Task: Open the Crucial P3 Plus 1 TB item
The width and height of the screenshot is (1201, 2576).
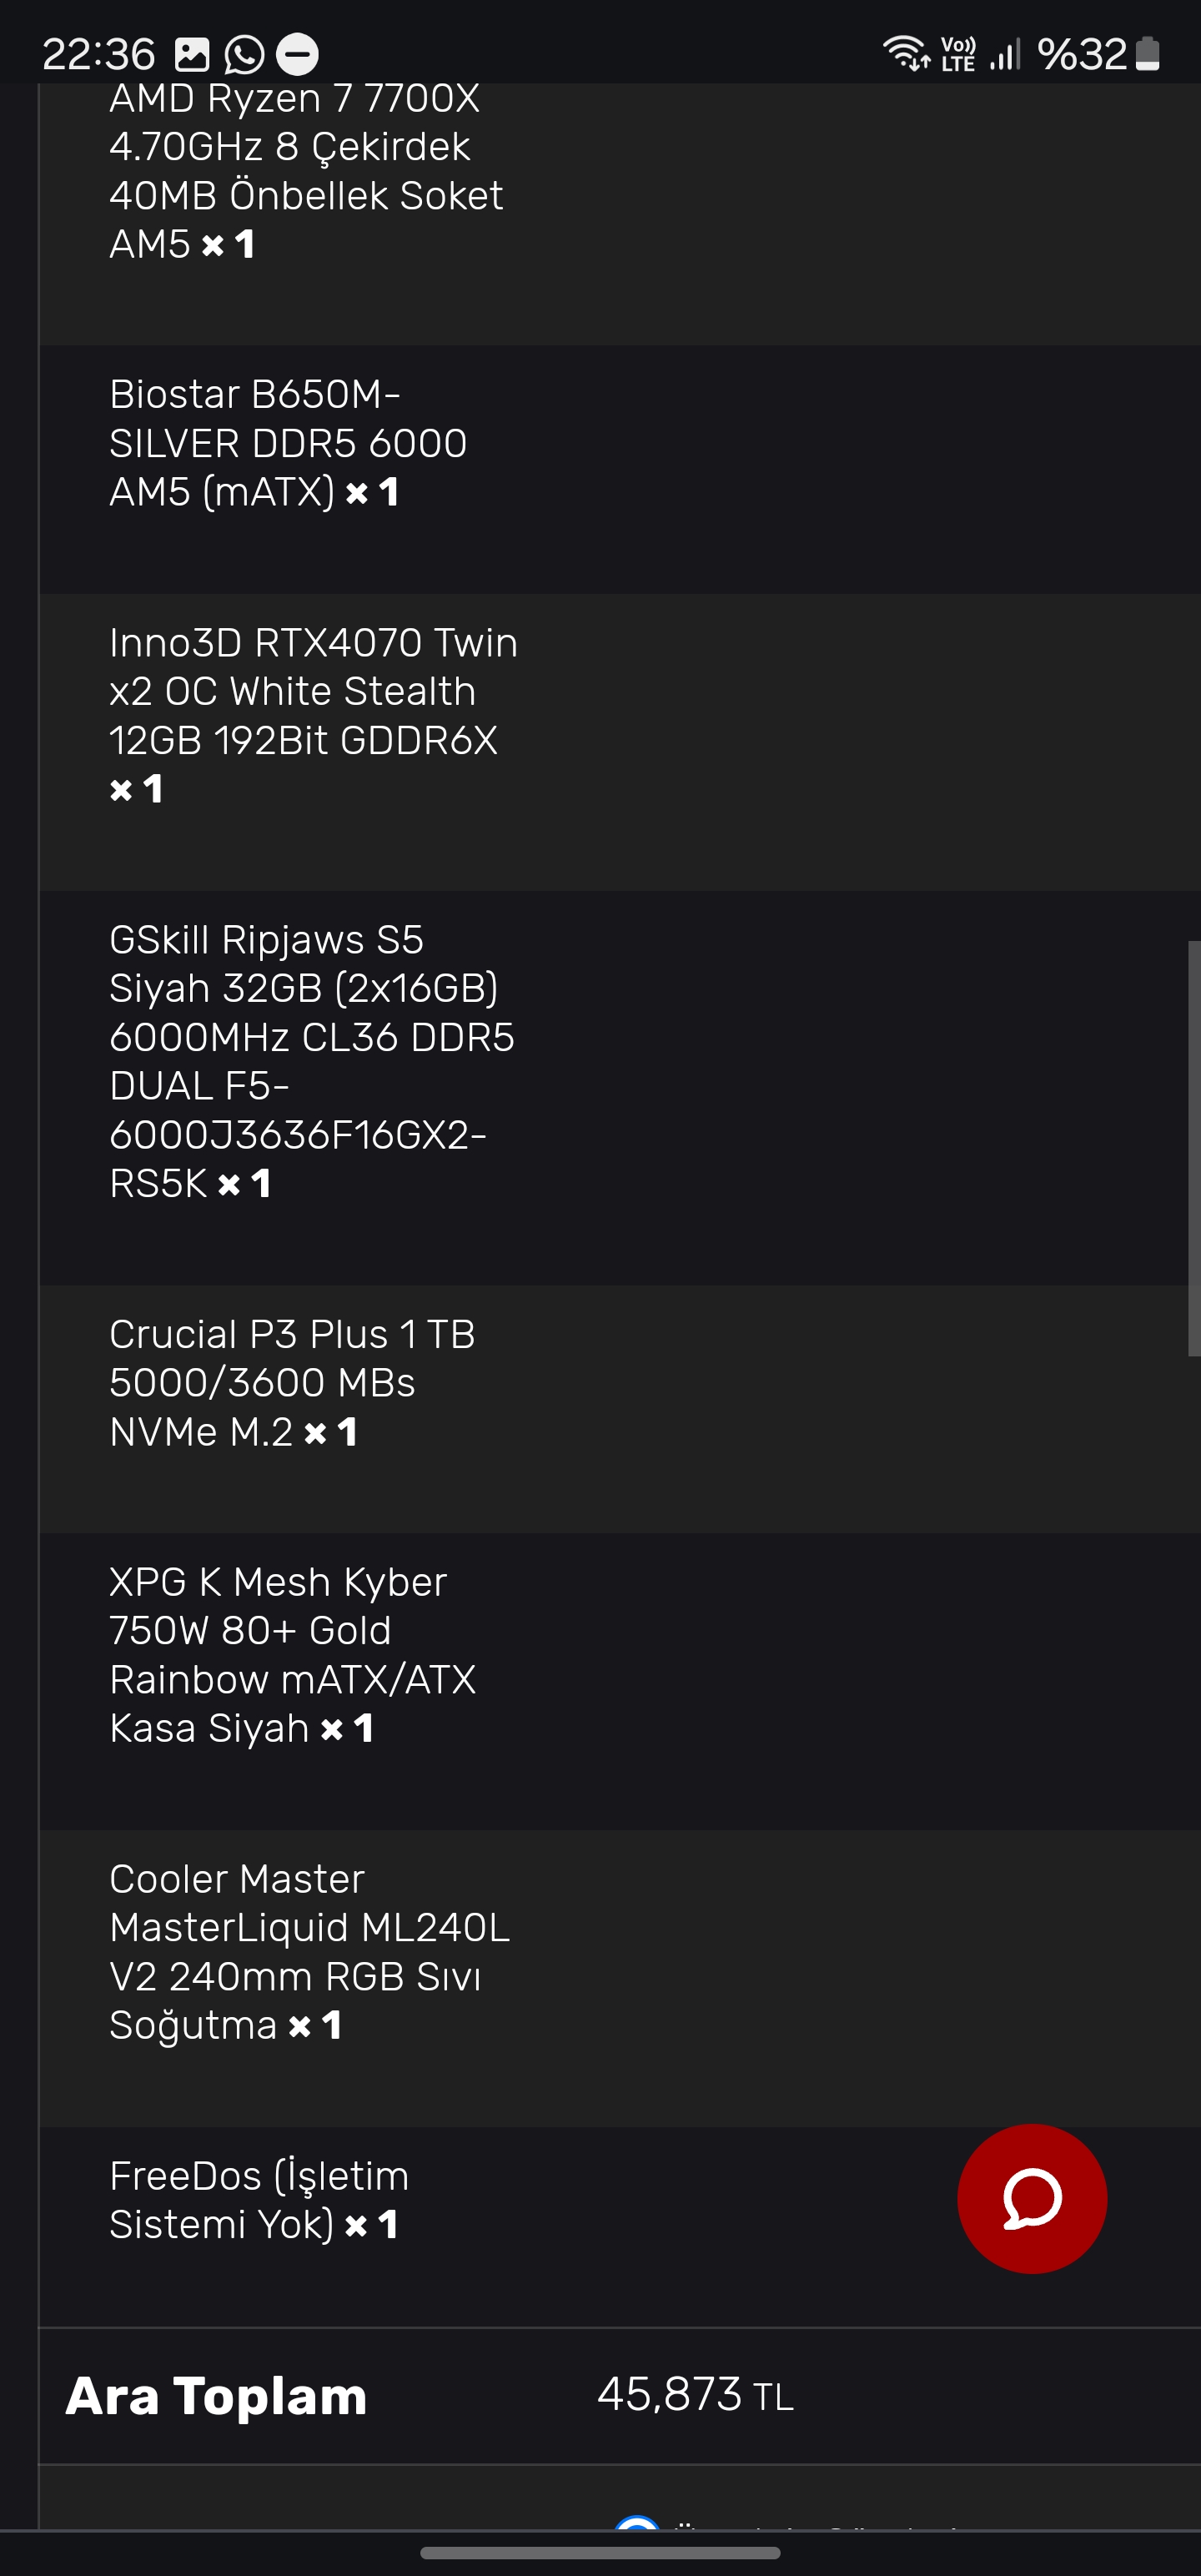Action: (292, 1383)
